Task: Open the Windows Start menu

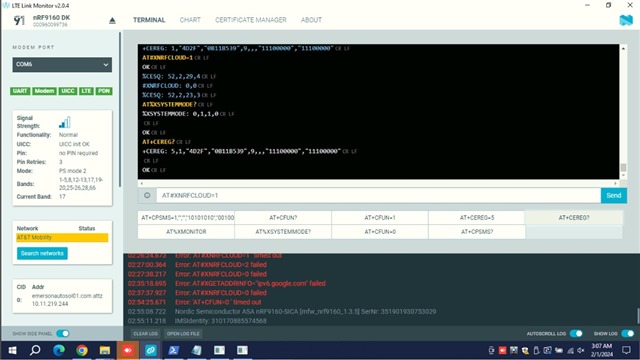Action: [12, 350]
